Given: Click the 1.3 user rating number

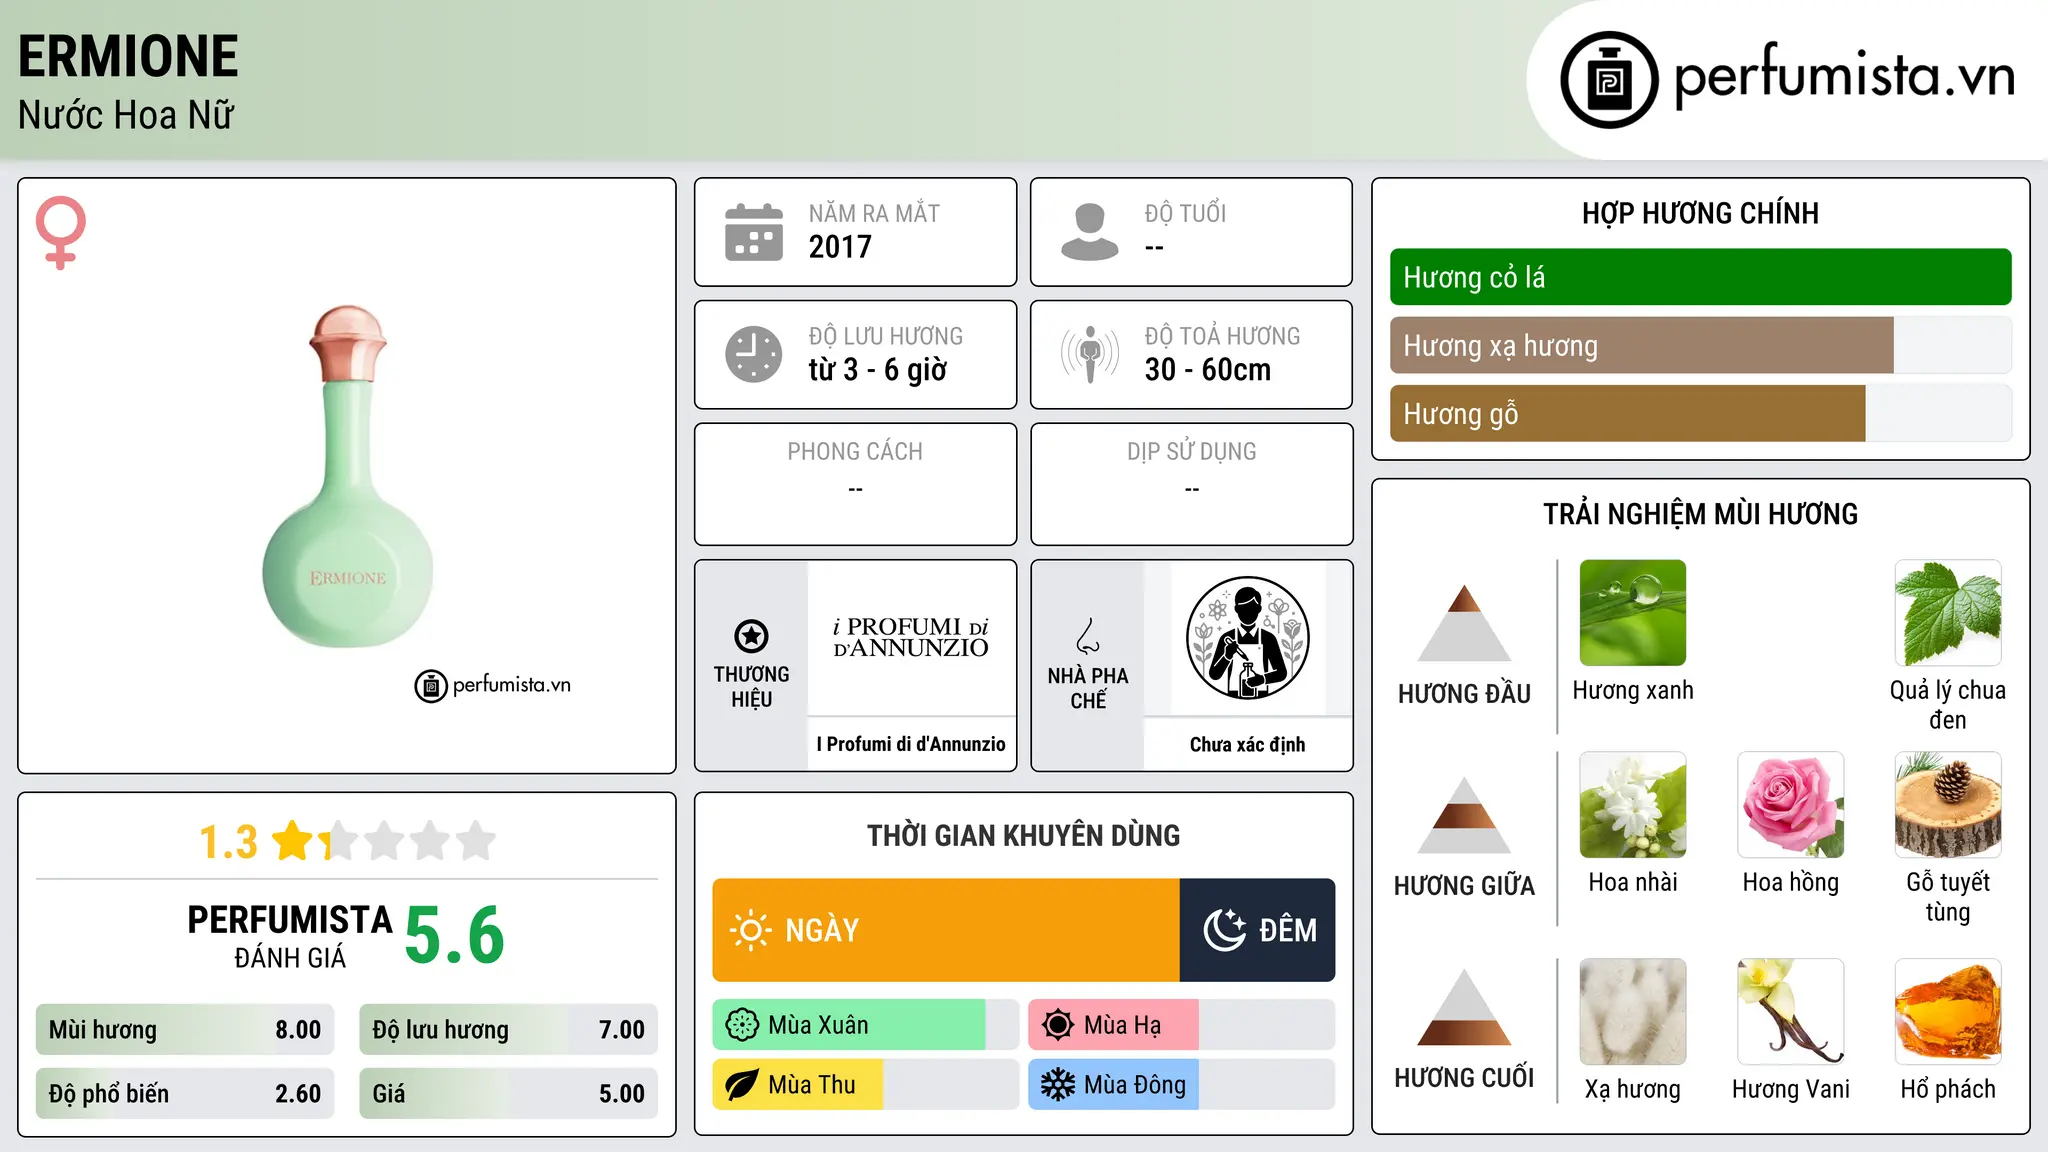Looking at the screenshot, I should pos(229,842).
